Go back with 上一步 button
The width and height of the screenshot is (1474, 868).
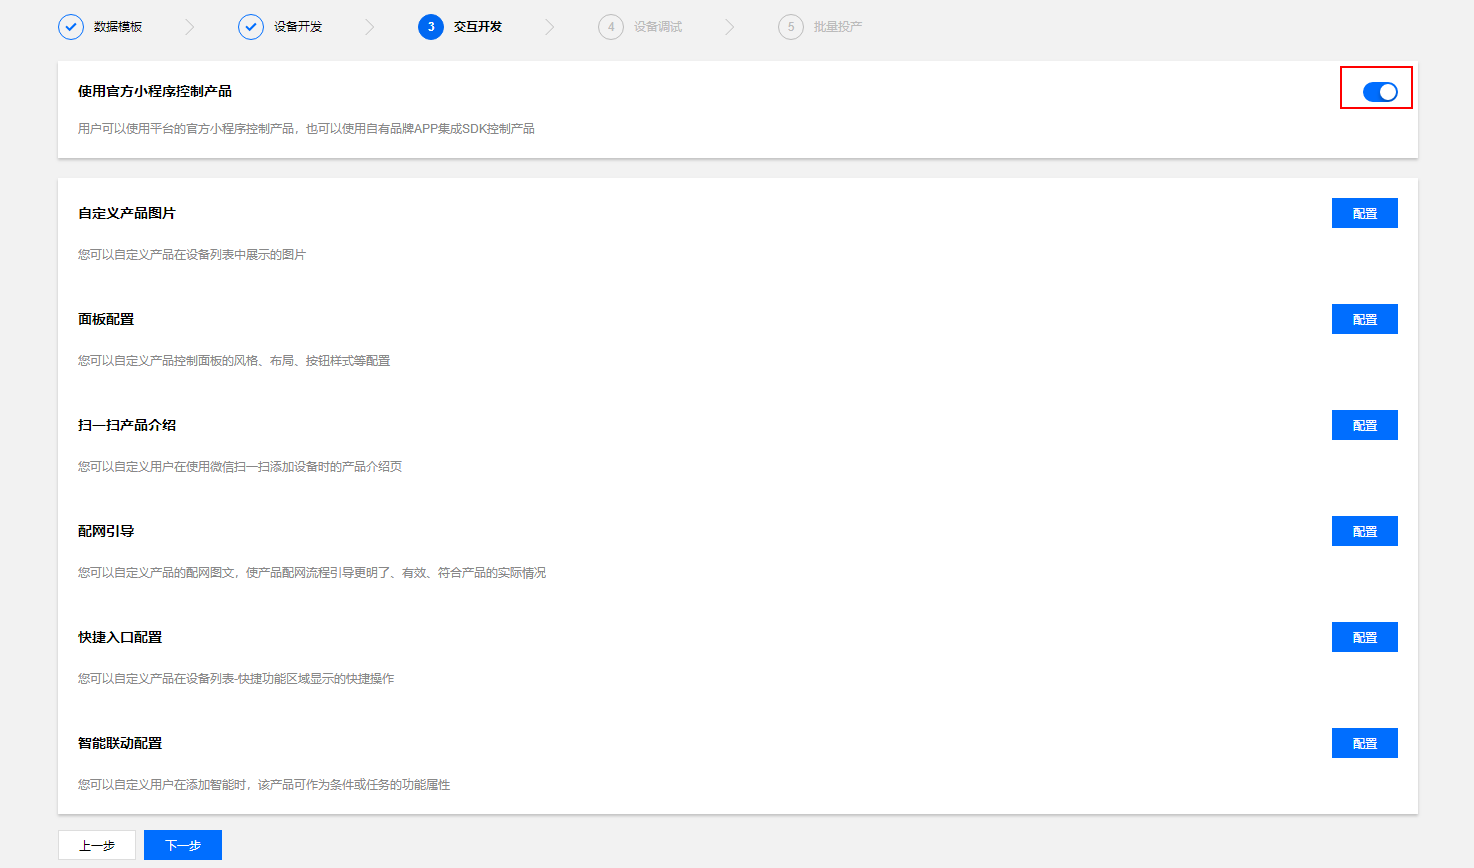pos(97,845)
